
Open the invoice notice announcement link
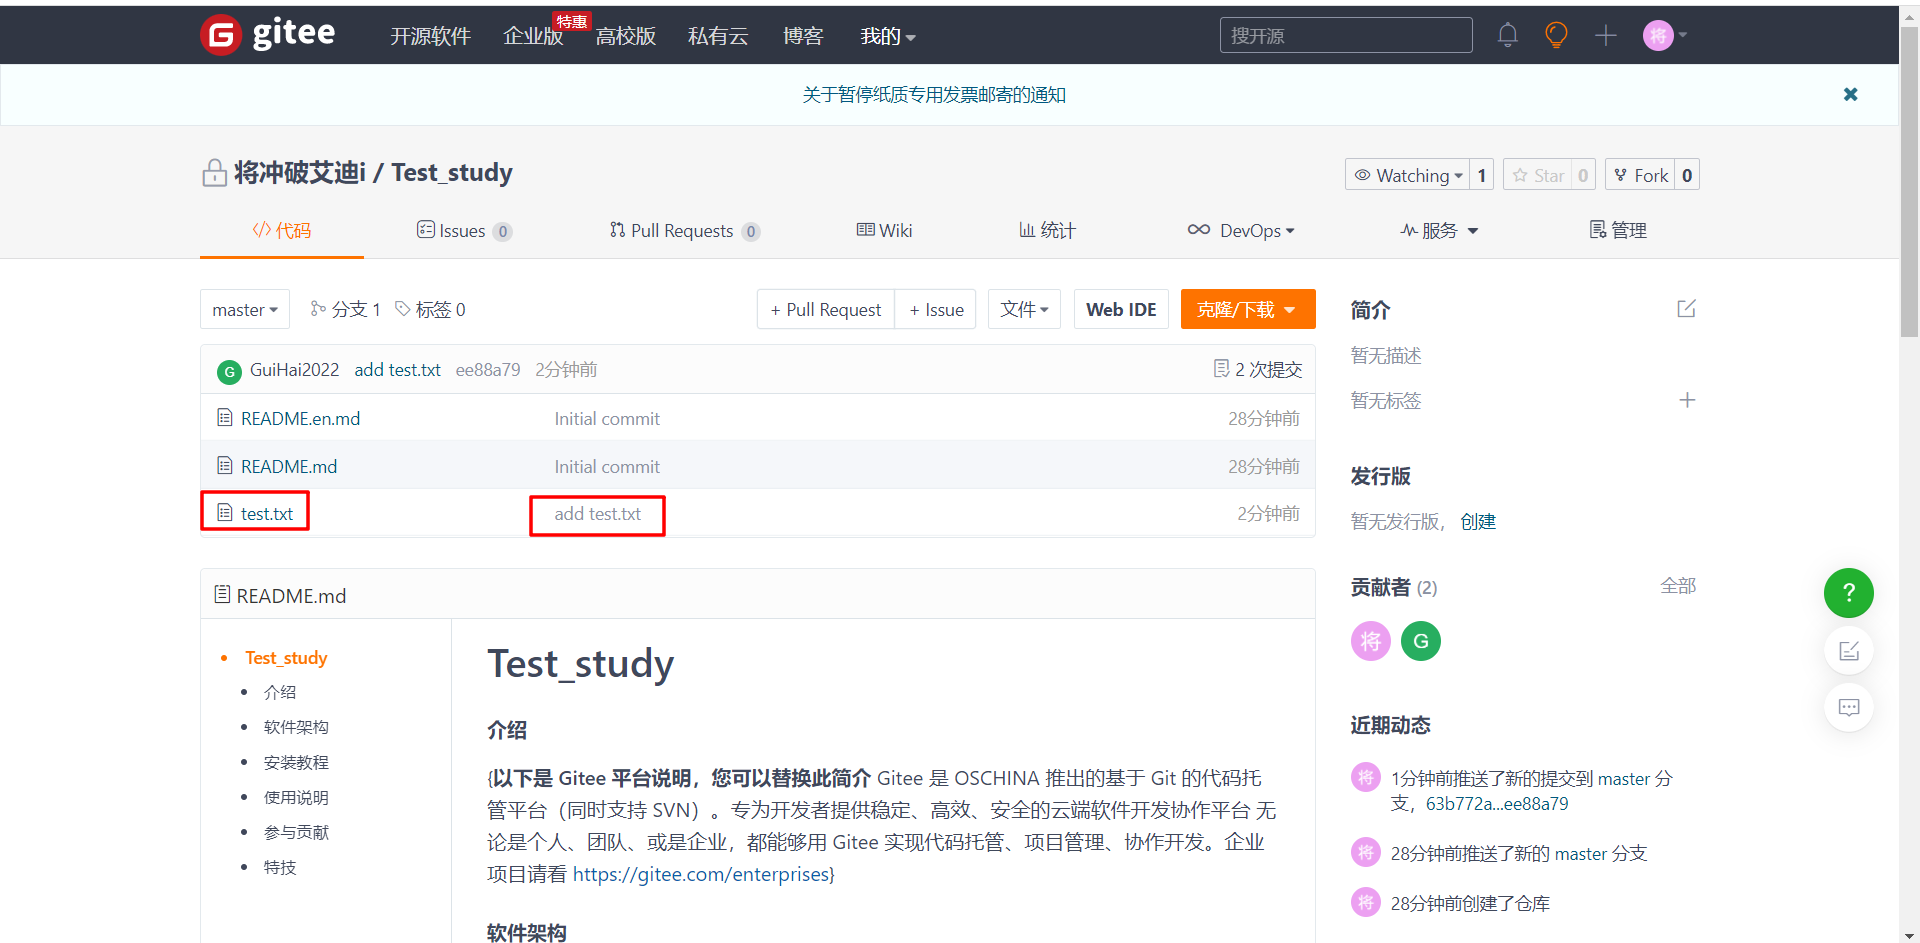(x=934, y=94)
